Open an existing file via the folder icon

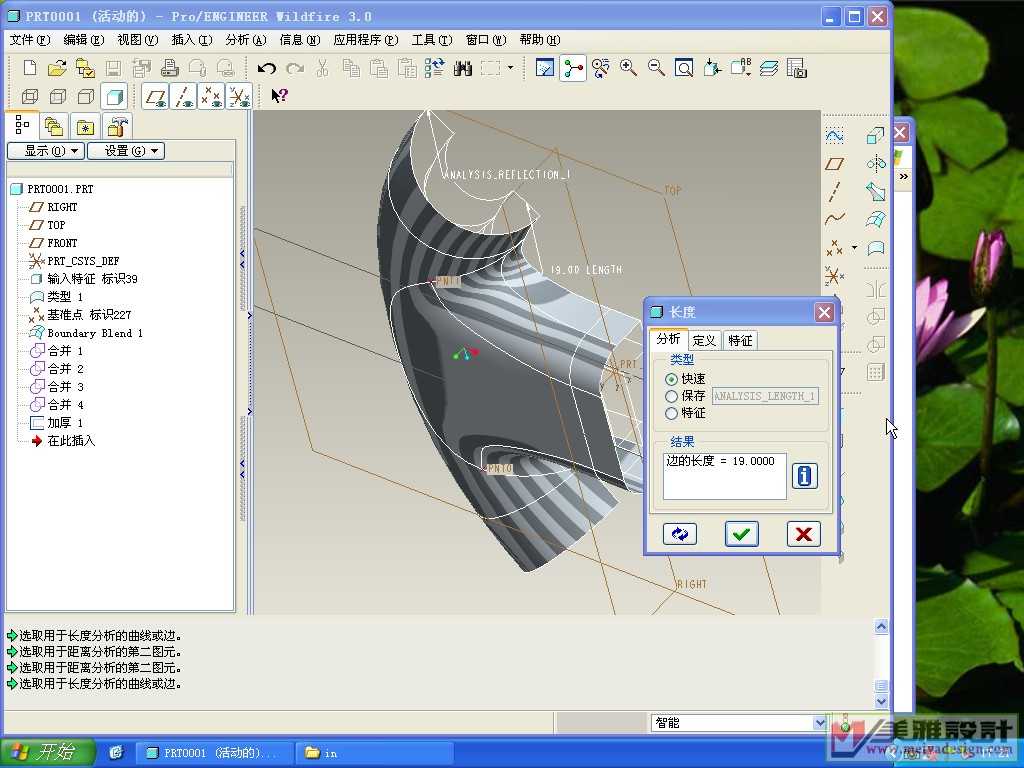point(57,68)
